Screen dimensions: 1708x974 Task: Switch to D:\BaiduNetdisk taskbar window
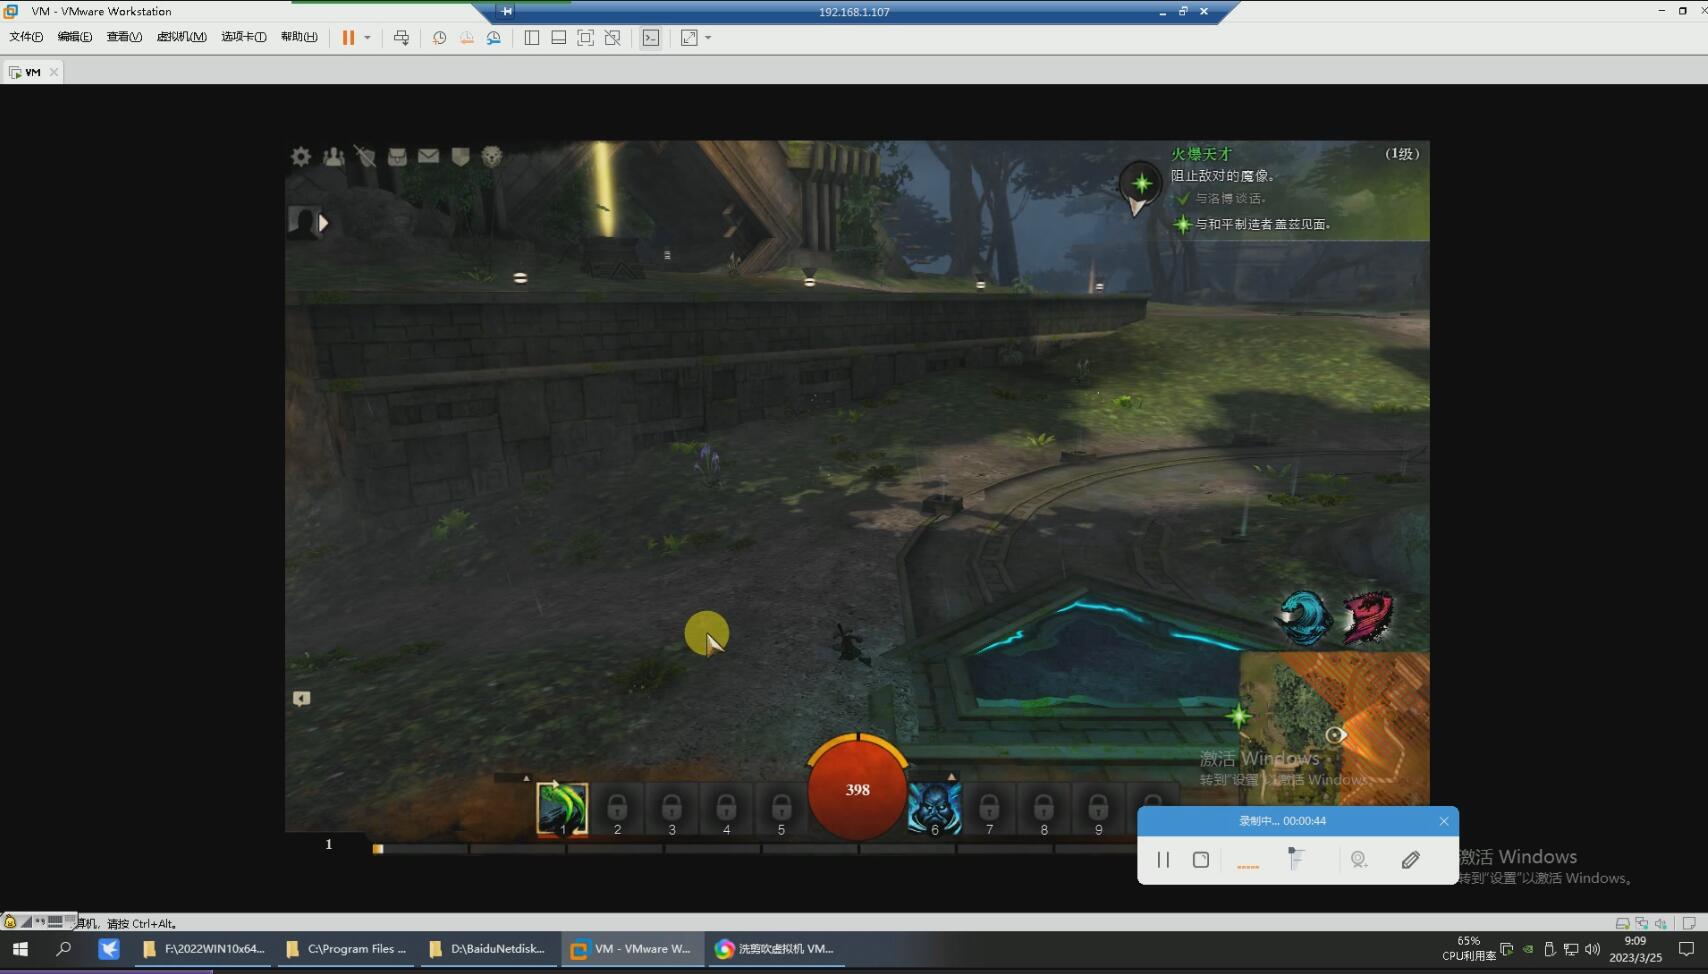pos(488,949)
